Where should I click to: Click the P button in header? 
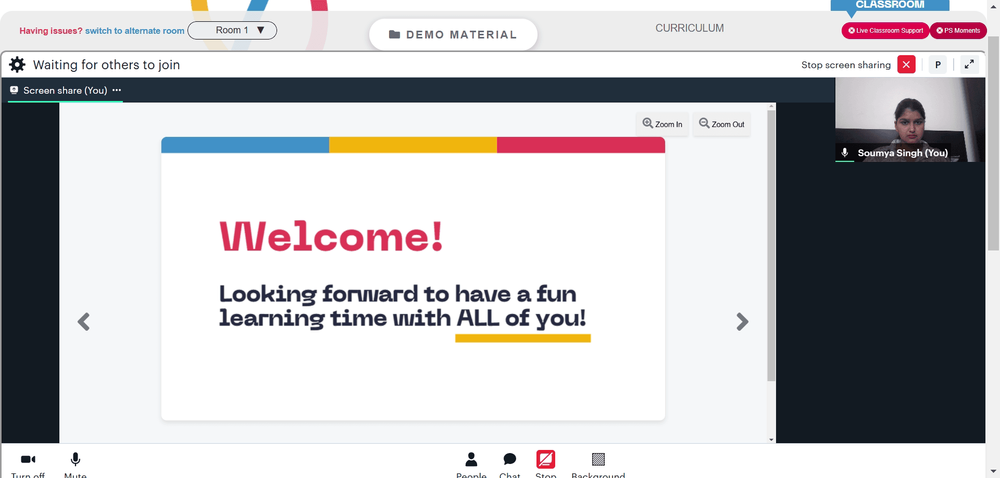click(x=938, y=64)
